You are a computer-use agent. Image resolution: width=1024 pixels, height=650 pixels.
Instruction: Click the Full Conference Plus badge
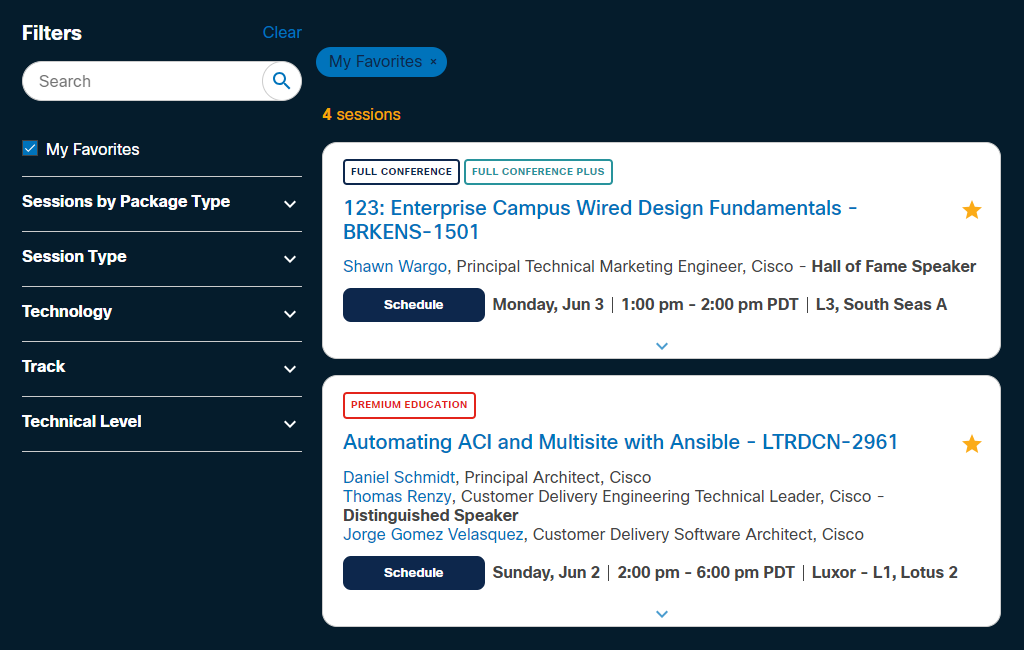538,172
